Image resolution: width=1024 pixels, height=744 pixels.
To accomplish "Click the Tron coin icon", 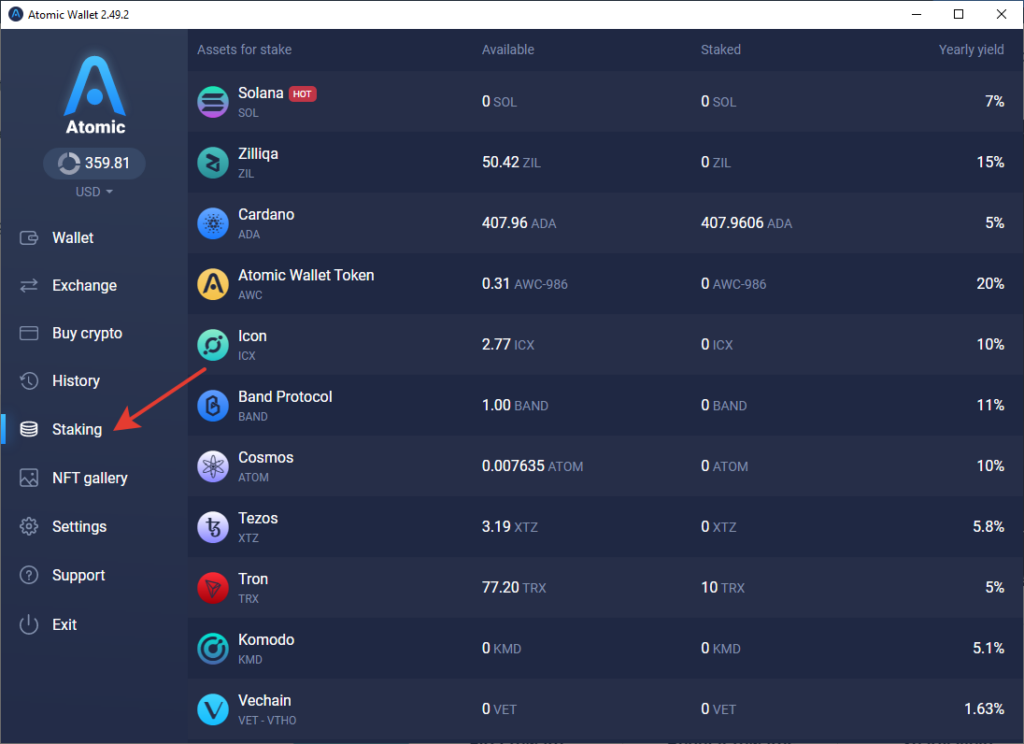I will click(213, 588).
